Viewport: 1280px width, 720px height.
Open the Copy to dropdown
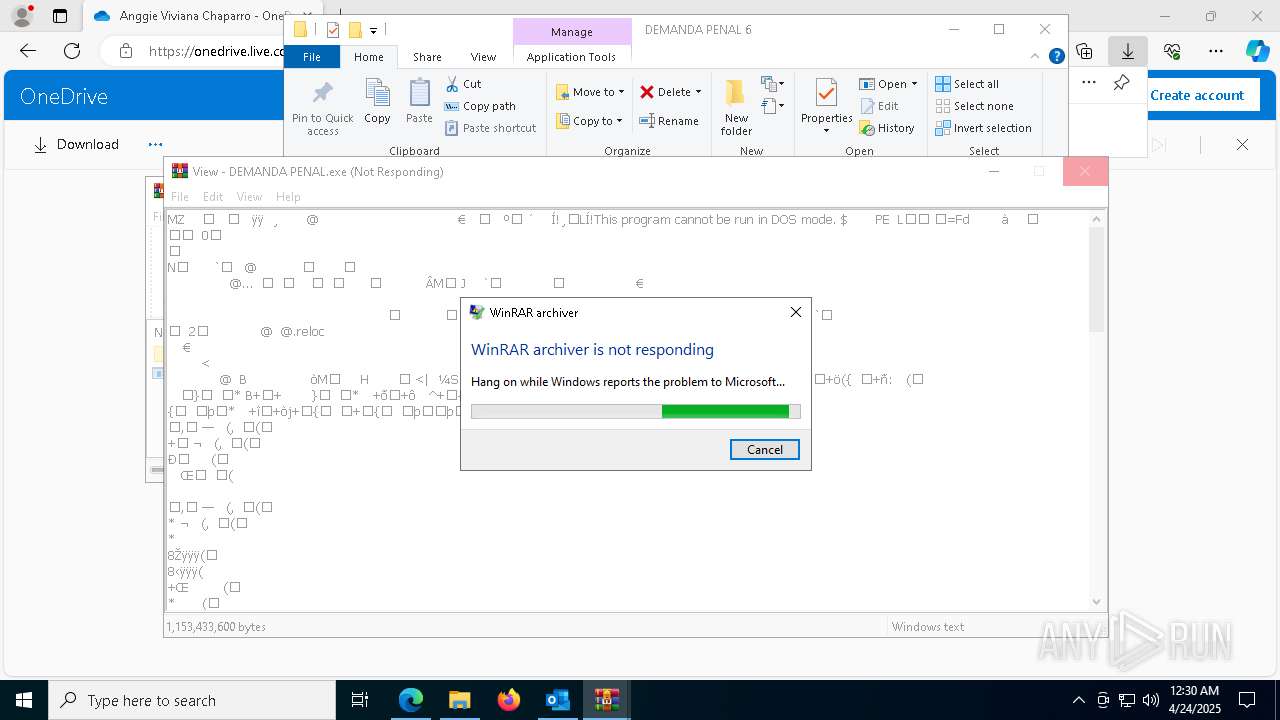590,121
